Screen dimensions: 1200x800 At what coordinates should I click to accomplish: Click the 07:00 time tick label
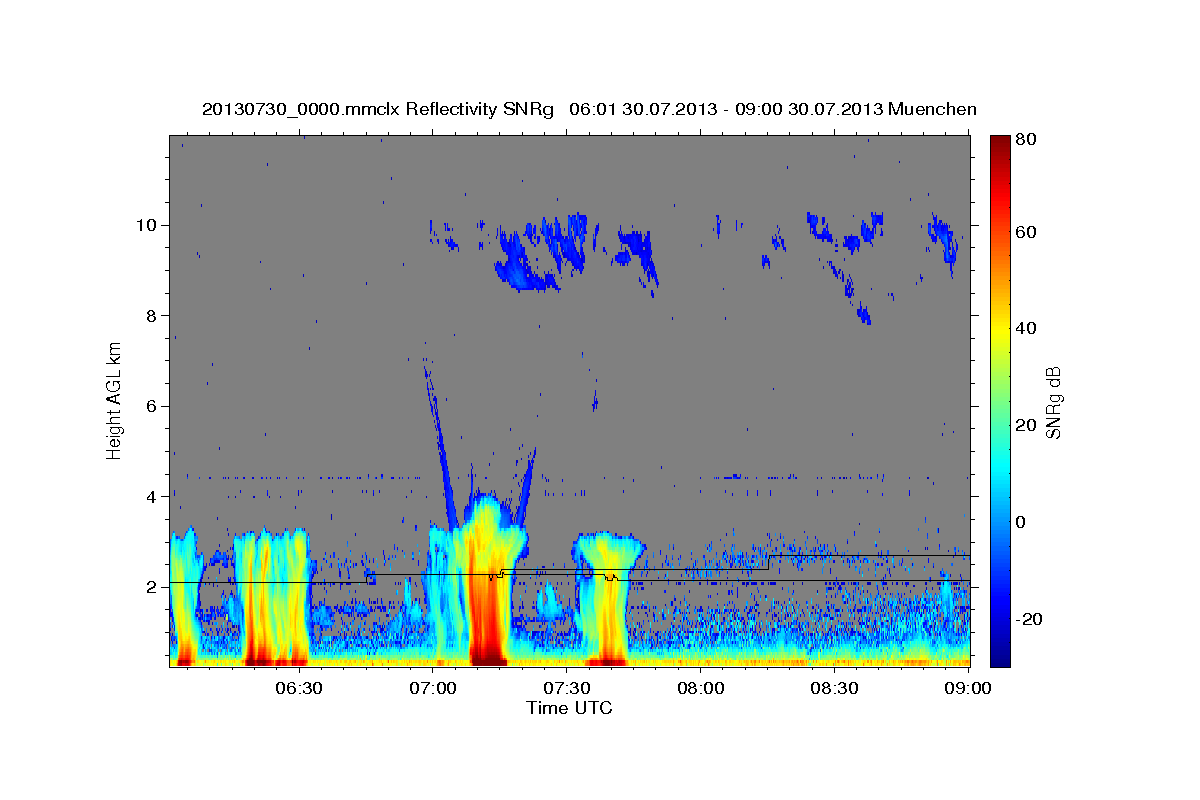[433, 688]
